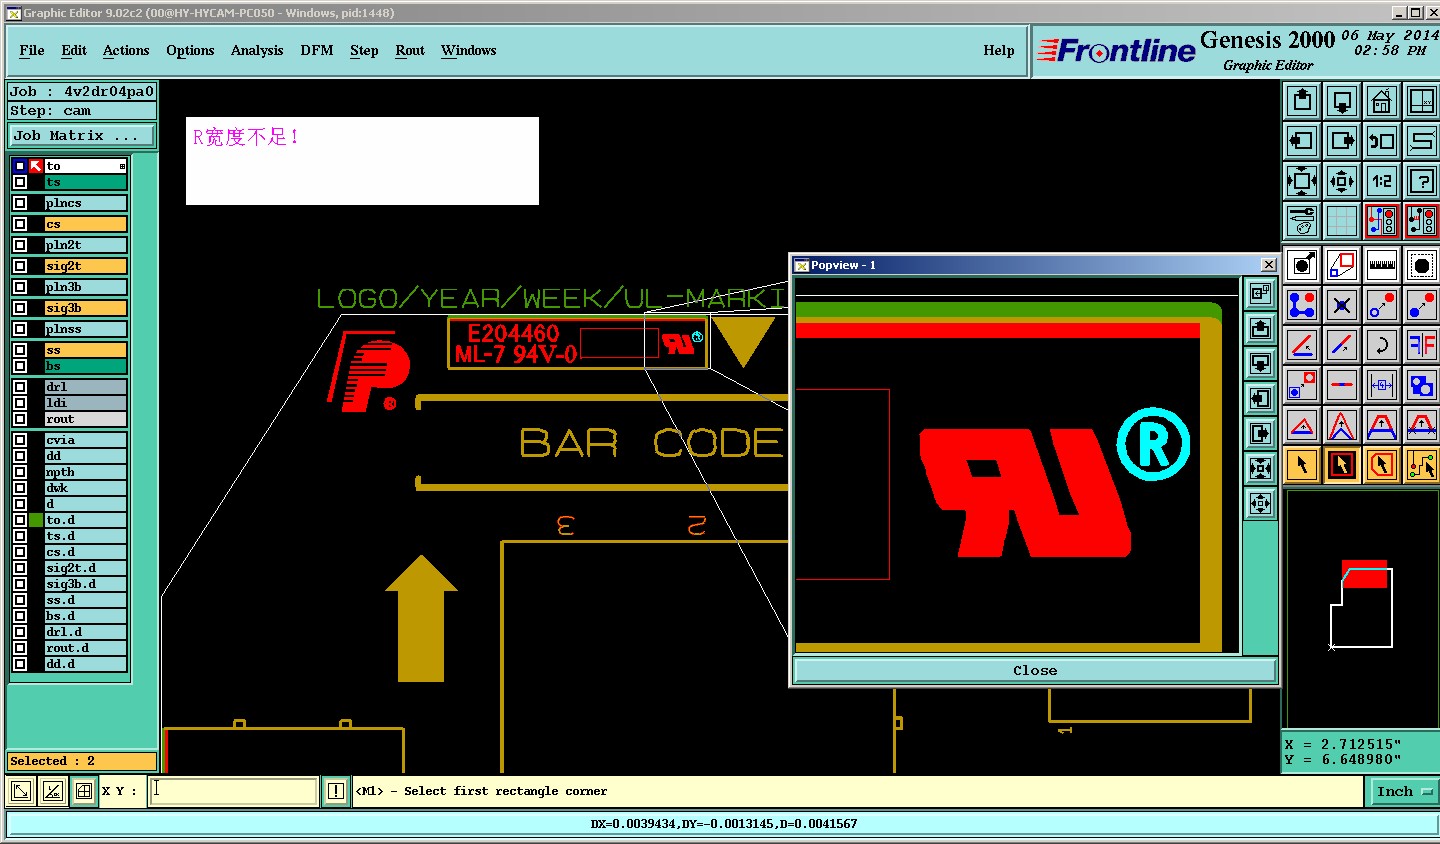Viewport: 1440px width, 844px height.
Task: Pan the view right with the right-arrow icon
Action: pyautogui.click(x=1342, y=141)
